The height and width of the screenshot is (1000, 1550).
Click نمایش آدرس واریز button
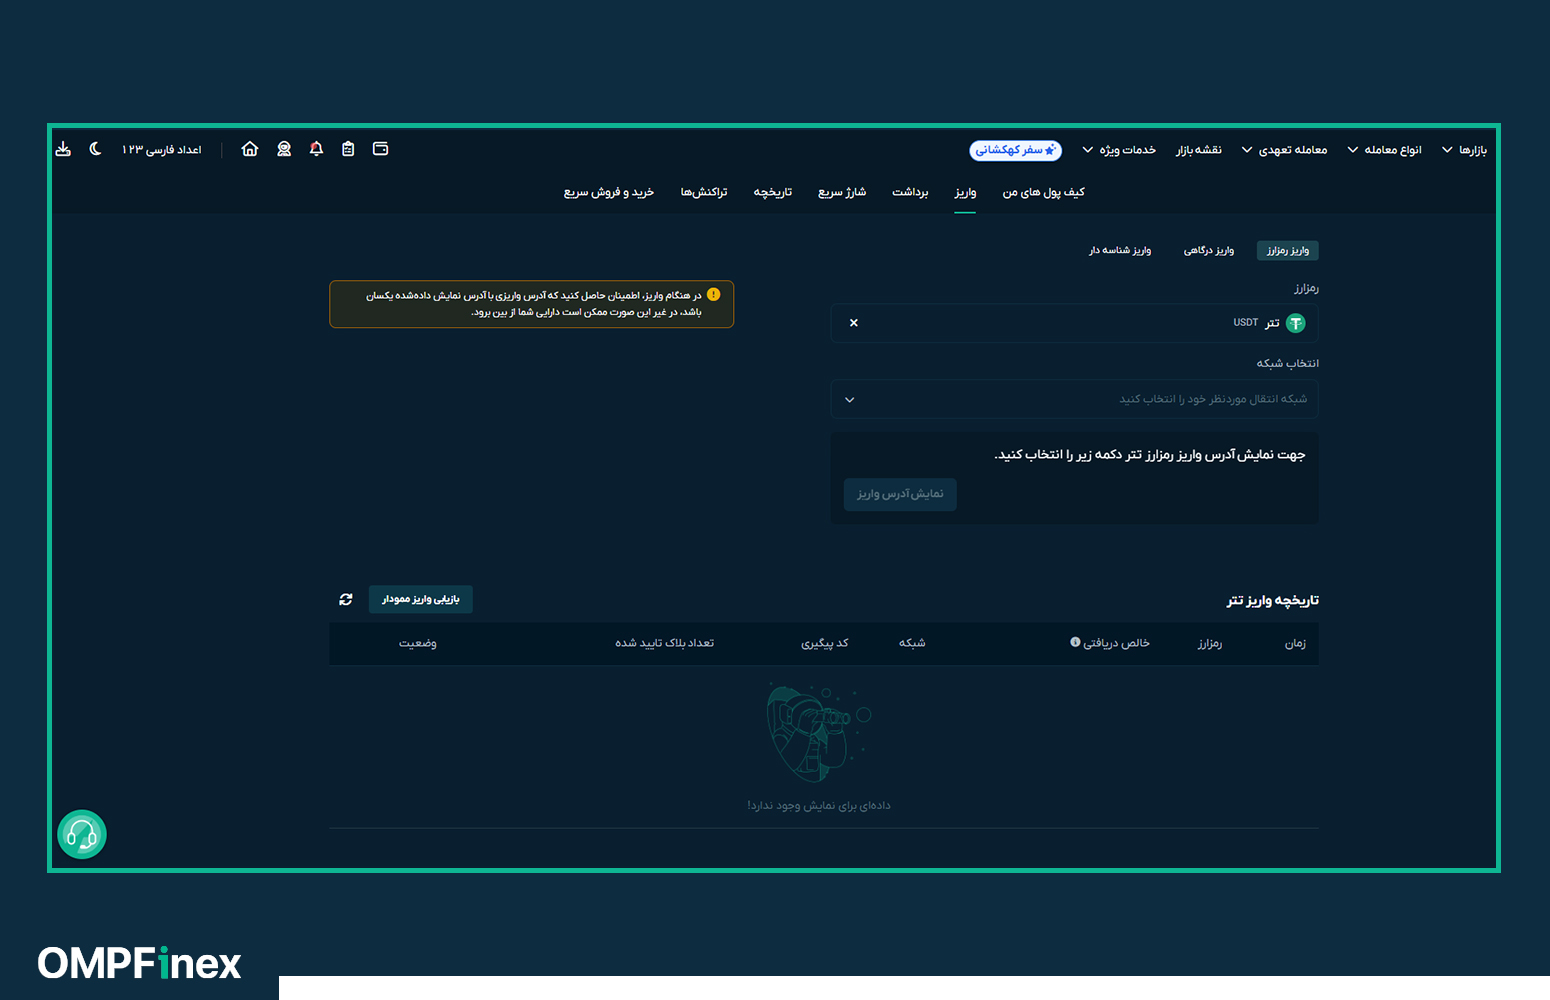900,494
